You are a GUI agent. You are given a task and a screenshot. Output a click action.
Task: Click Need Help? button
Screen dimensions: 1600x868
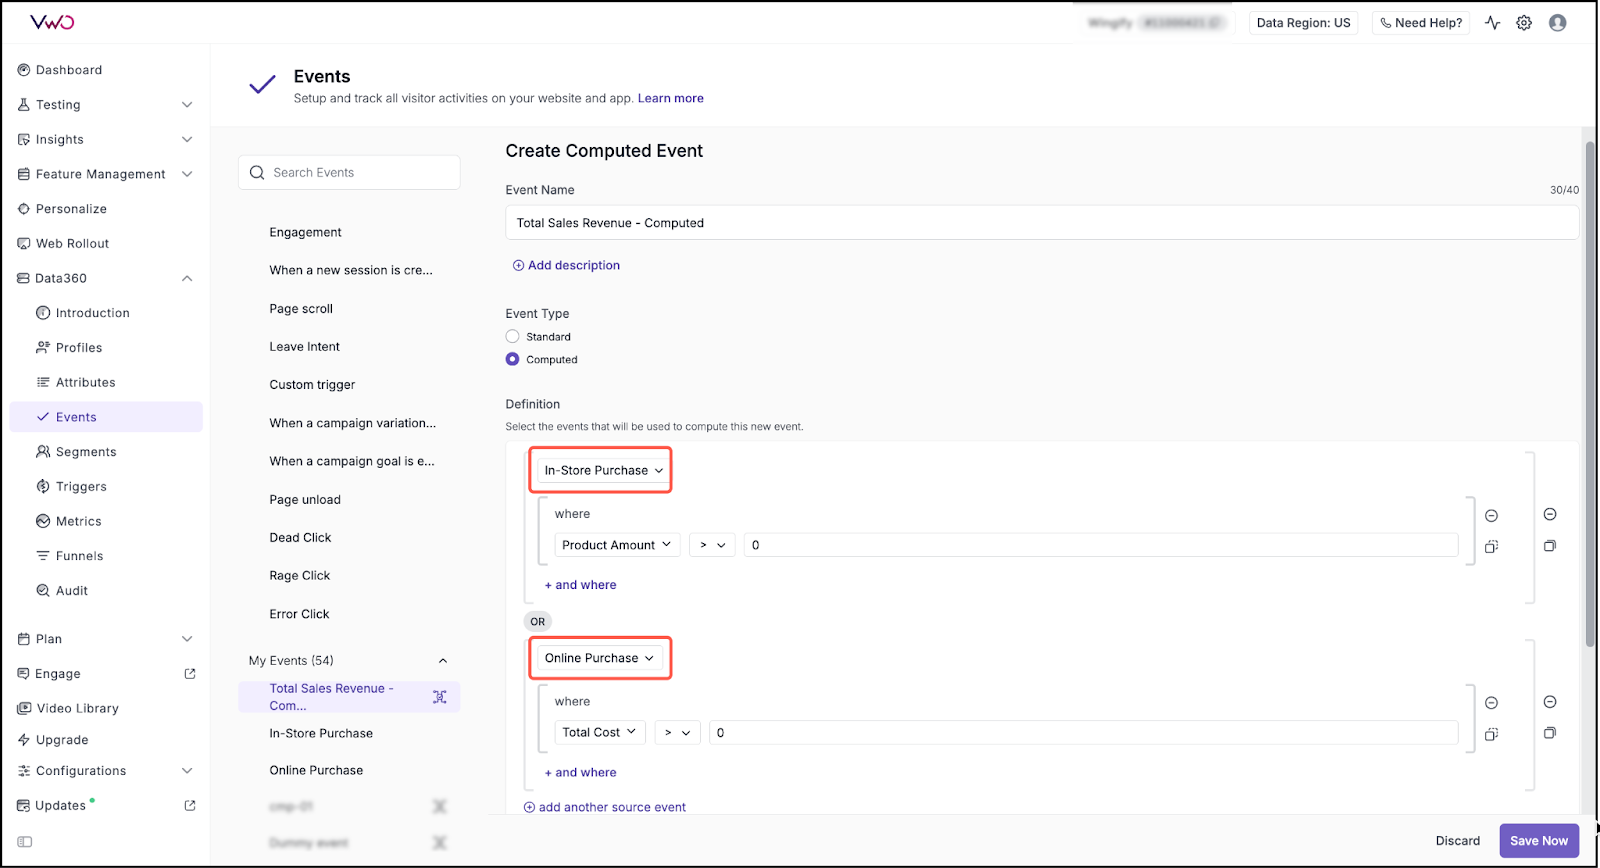[x=1421, y=23]
